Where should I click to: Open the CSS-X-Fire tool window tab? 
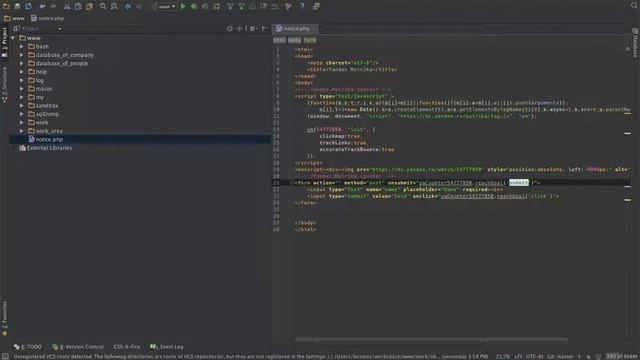point(127,347)
